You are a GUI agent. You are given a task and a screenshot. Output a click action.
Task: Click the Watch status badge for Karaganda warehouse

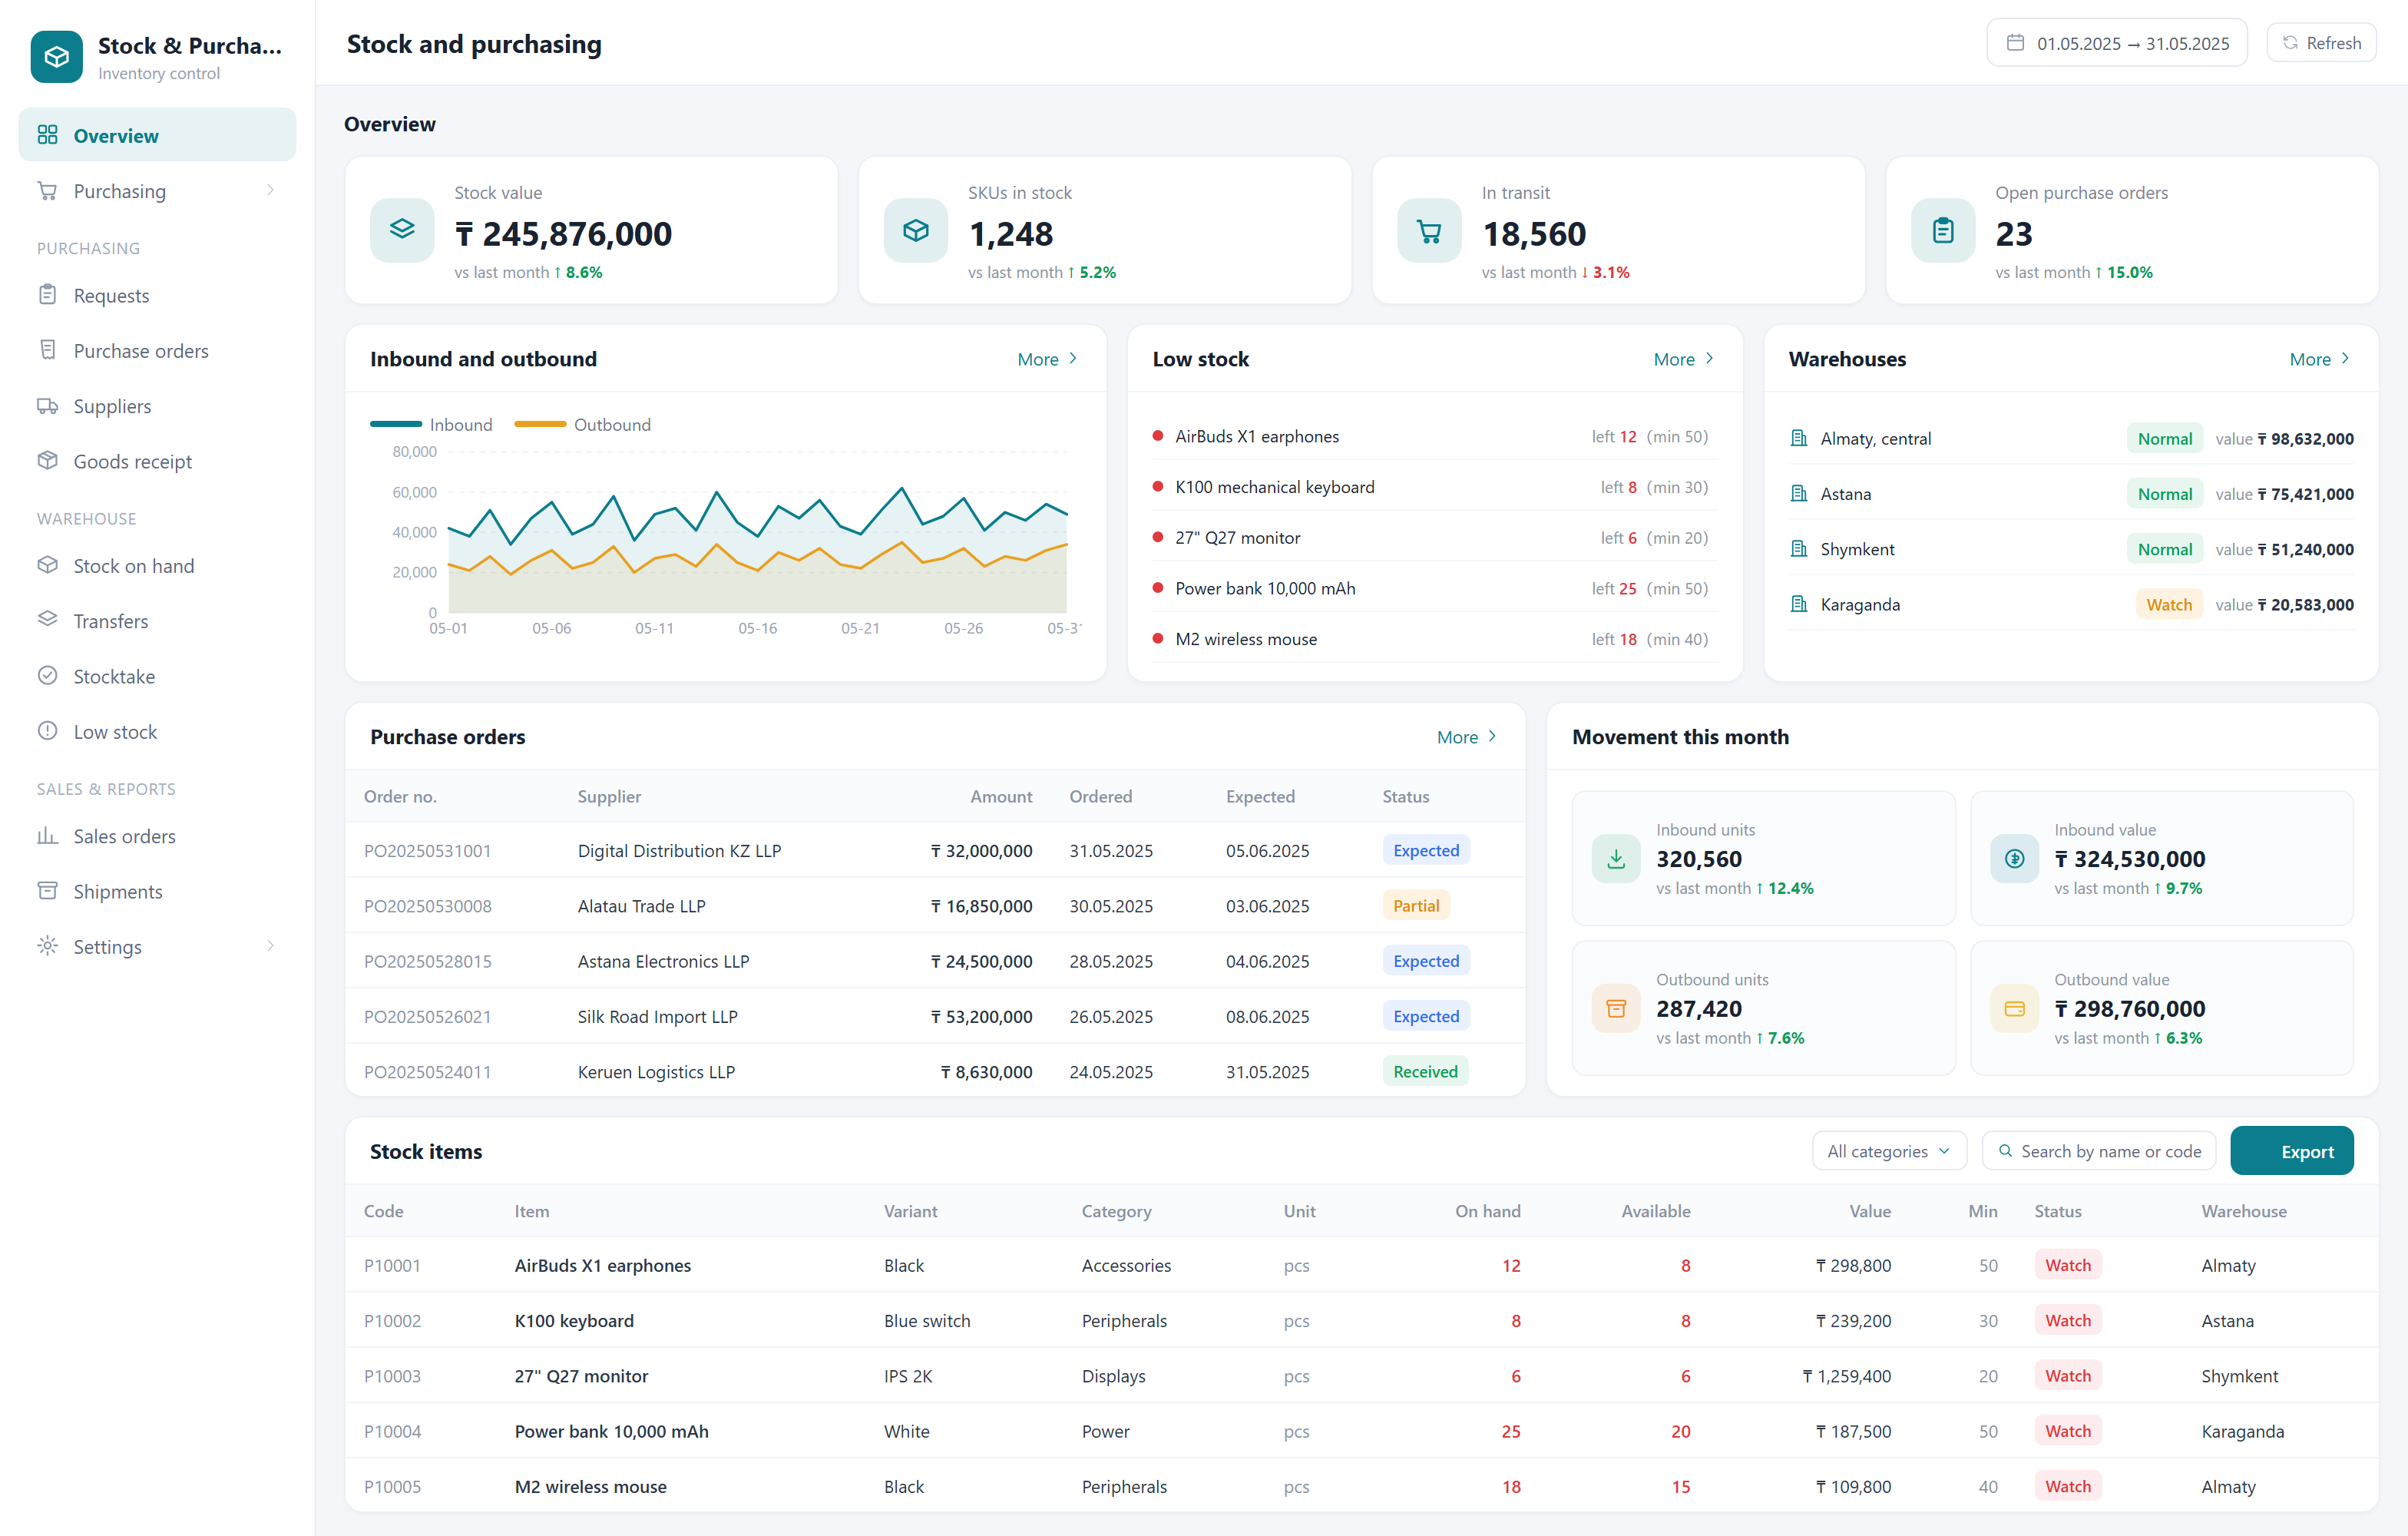[2168, 604]
